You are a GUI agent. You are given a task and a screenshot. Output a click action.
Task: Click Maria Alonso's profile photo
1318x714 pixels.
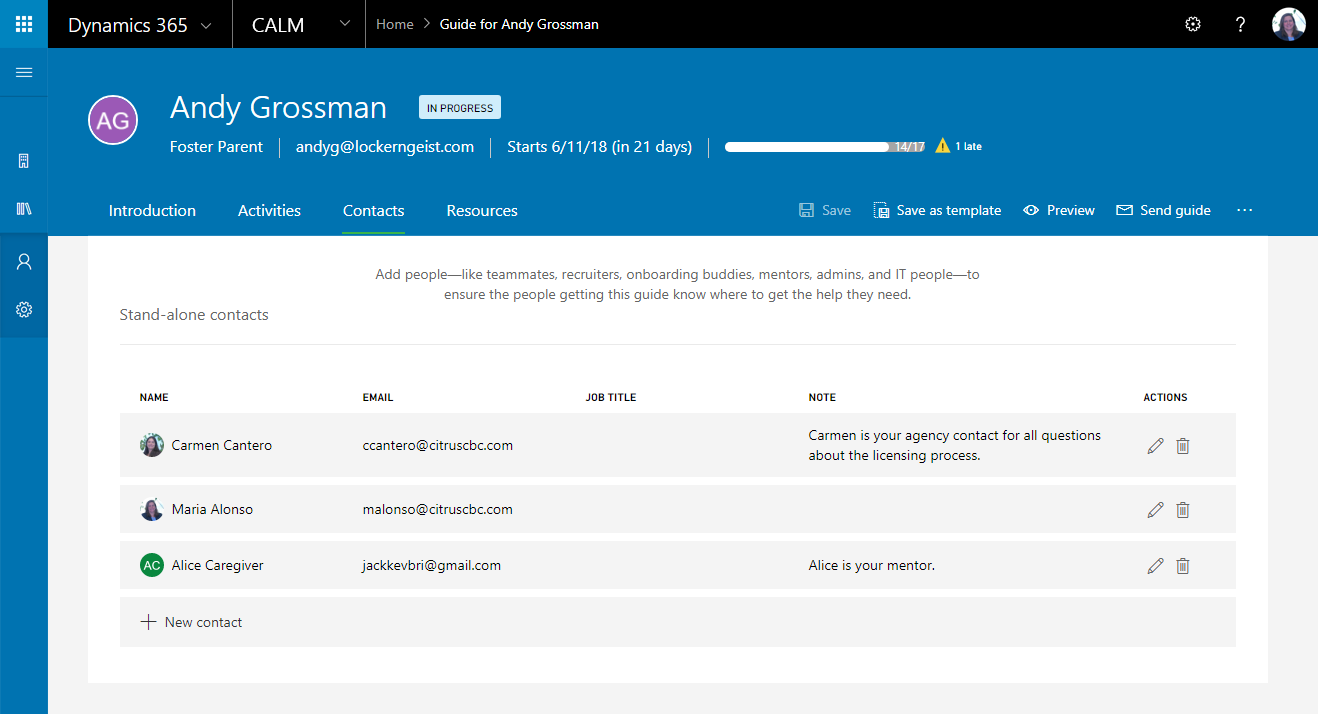click(152, 509)
